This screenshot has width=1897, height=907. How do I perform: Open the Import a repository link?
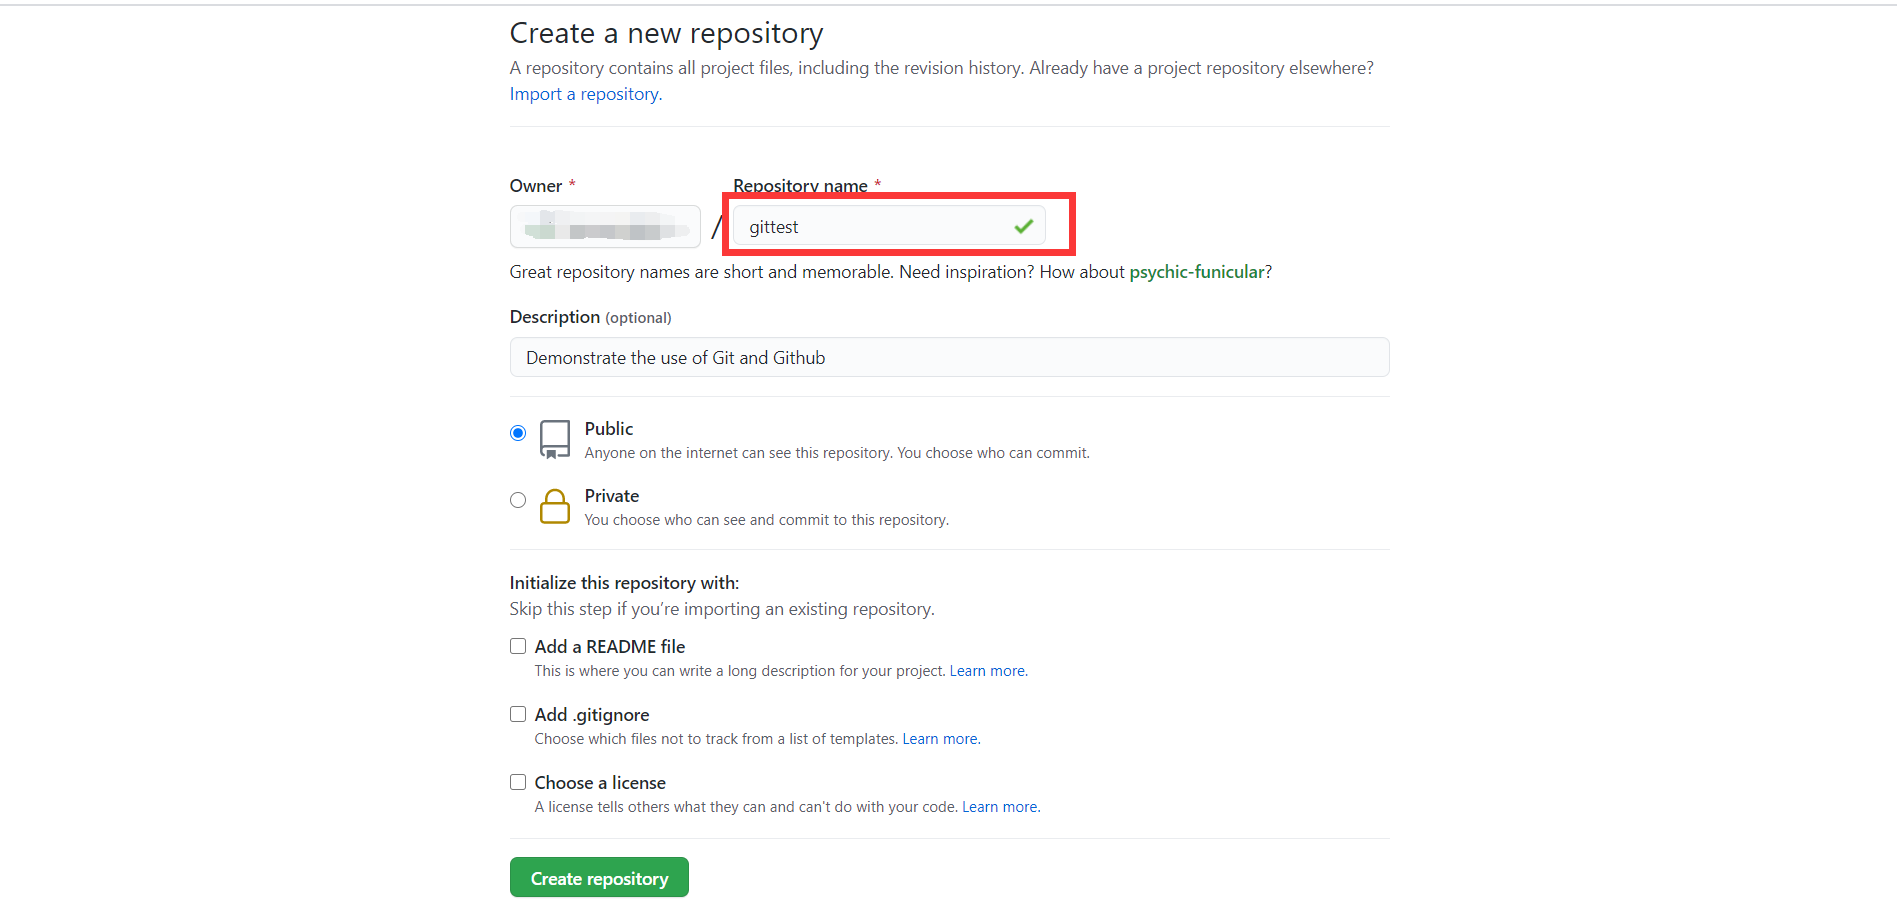coord(586,94)
